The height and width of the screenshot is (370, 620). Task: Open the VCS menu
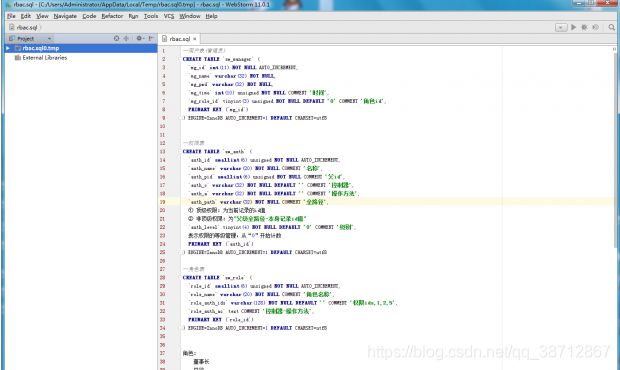169,16
